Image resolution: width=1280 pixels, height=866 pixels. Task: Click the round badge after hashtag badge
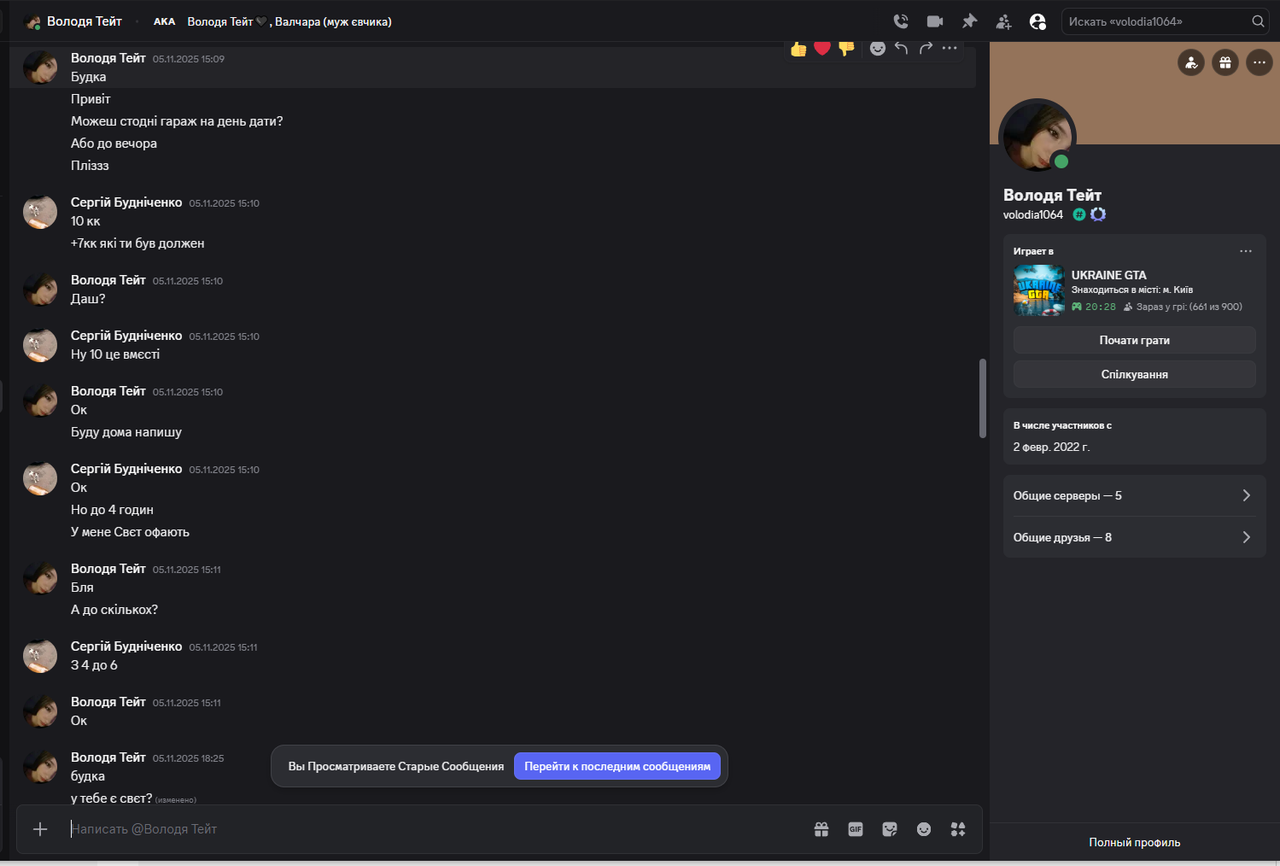pyautogui.click(x=1098, y=214)
